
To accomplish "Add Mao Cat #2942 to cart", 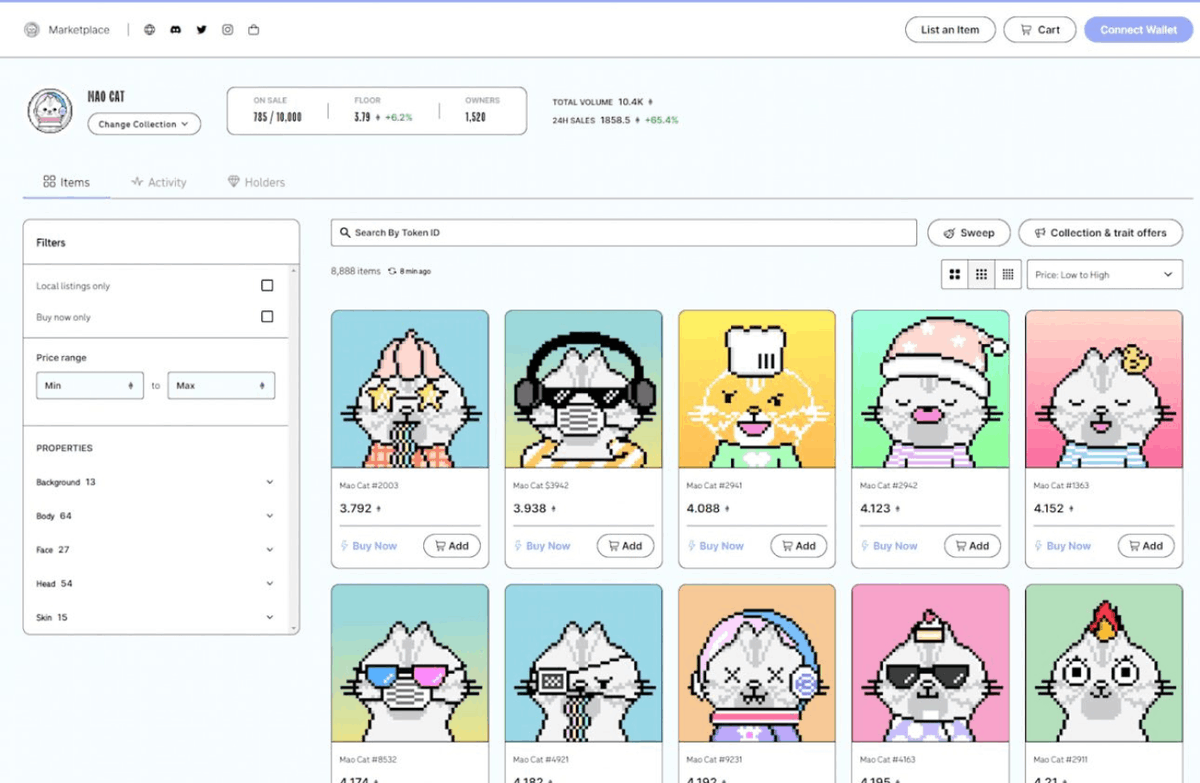I will (x=973, y=546).
